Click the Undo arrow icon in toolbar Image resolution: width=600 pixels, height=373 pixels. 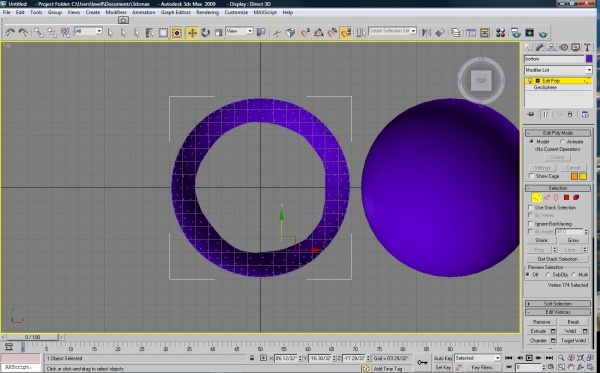tap(10, 33)
